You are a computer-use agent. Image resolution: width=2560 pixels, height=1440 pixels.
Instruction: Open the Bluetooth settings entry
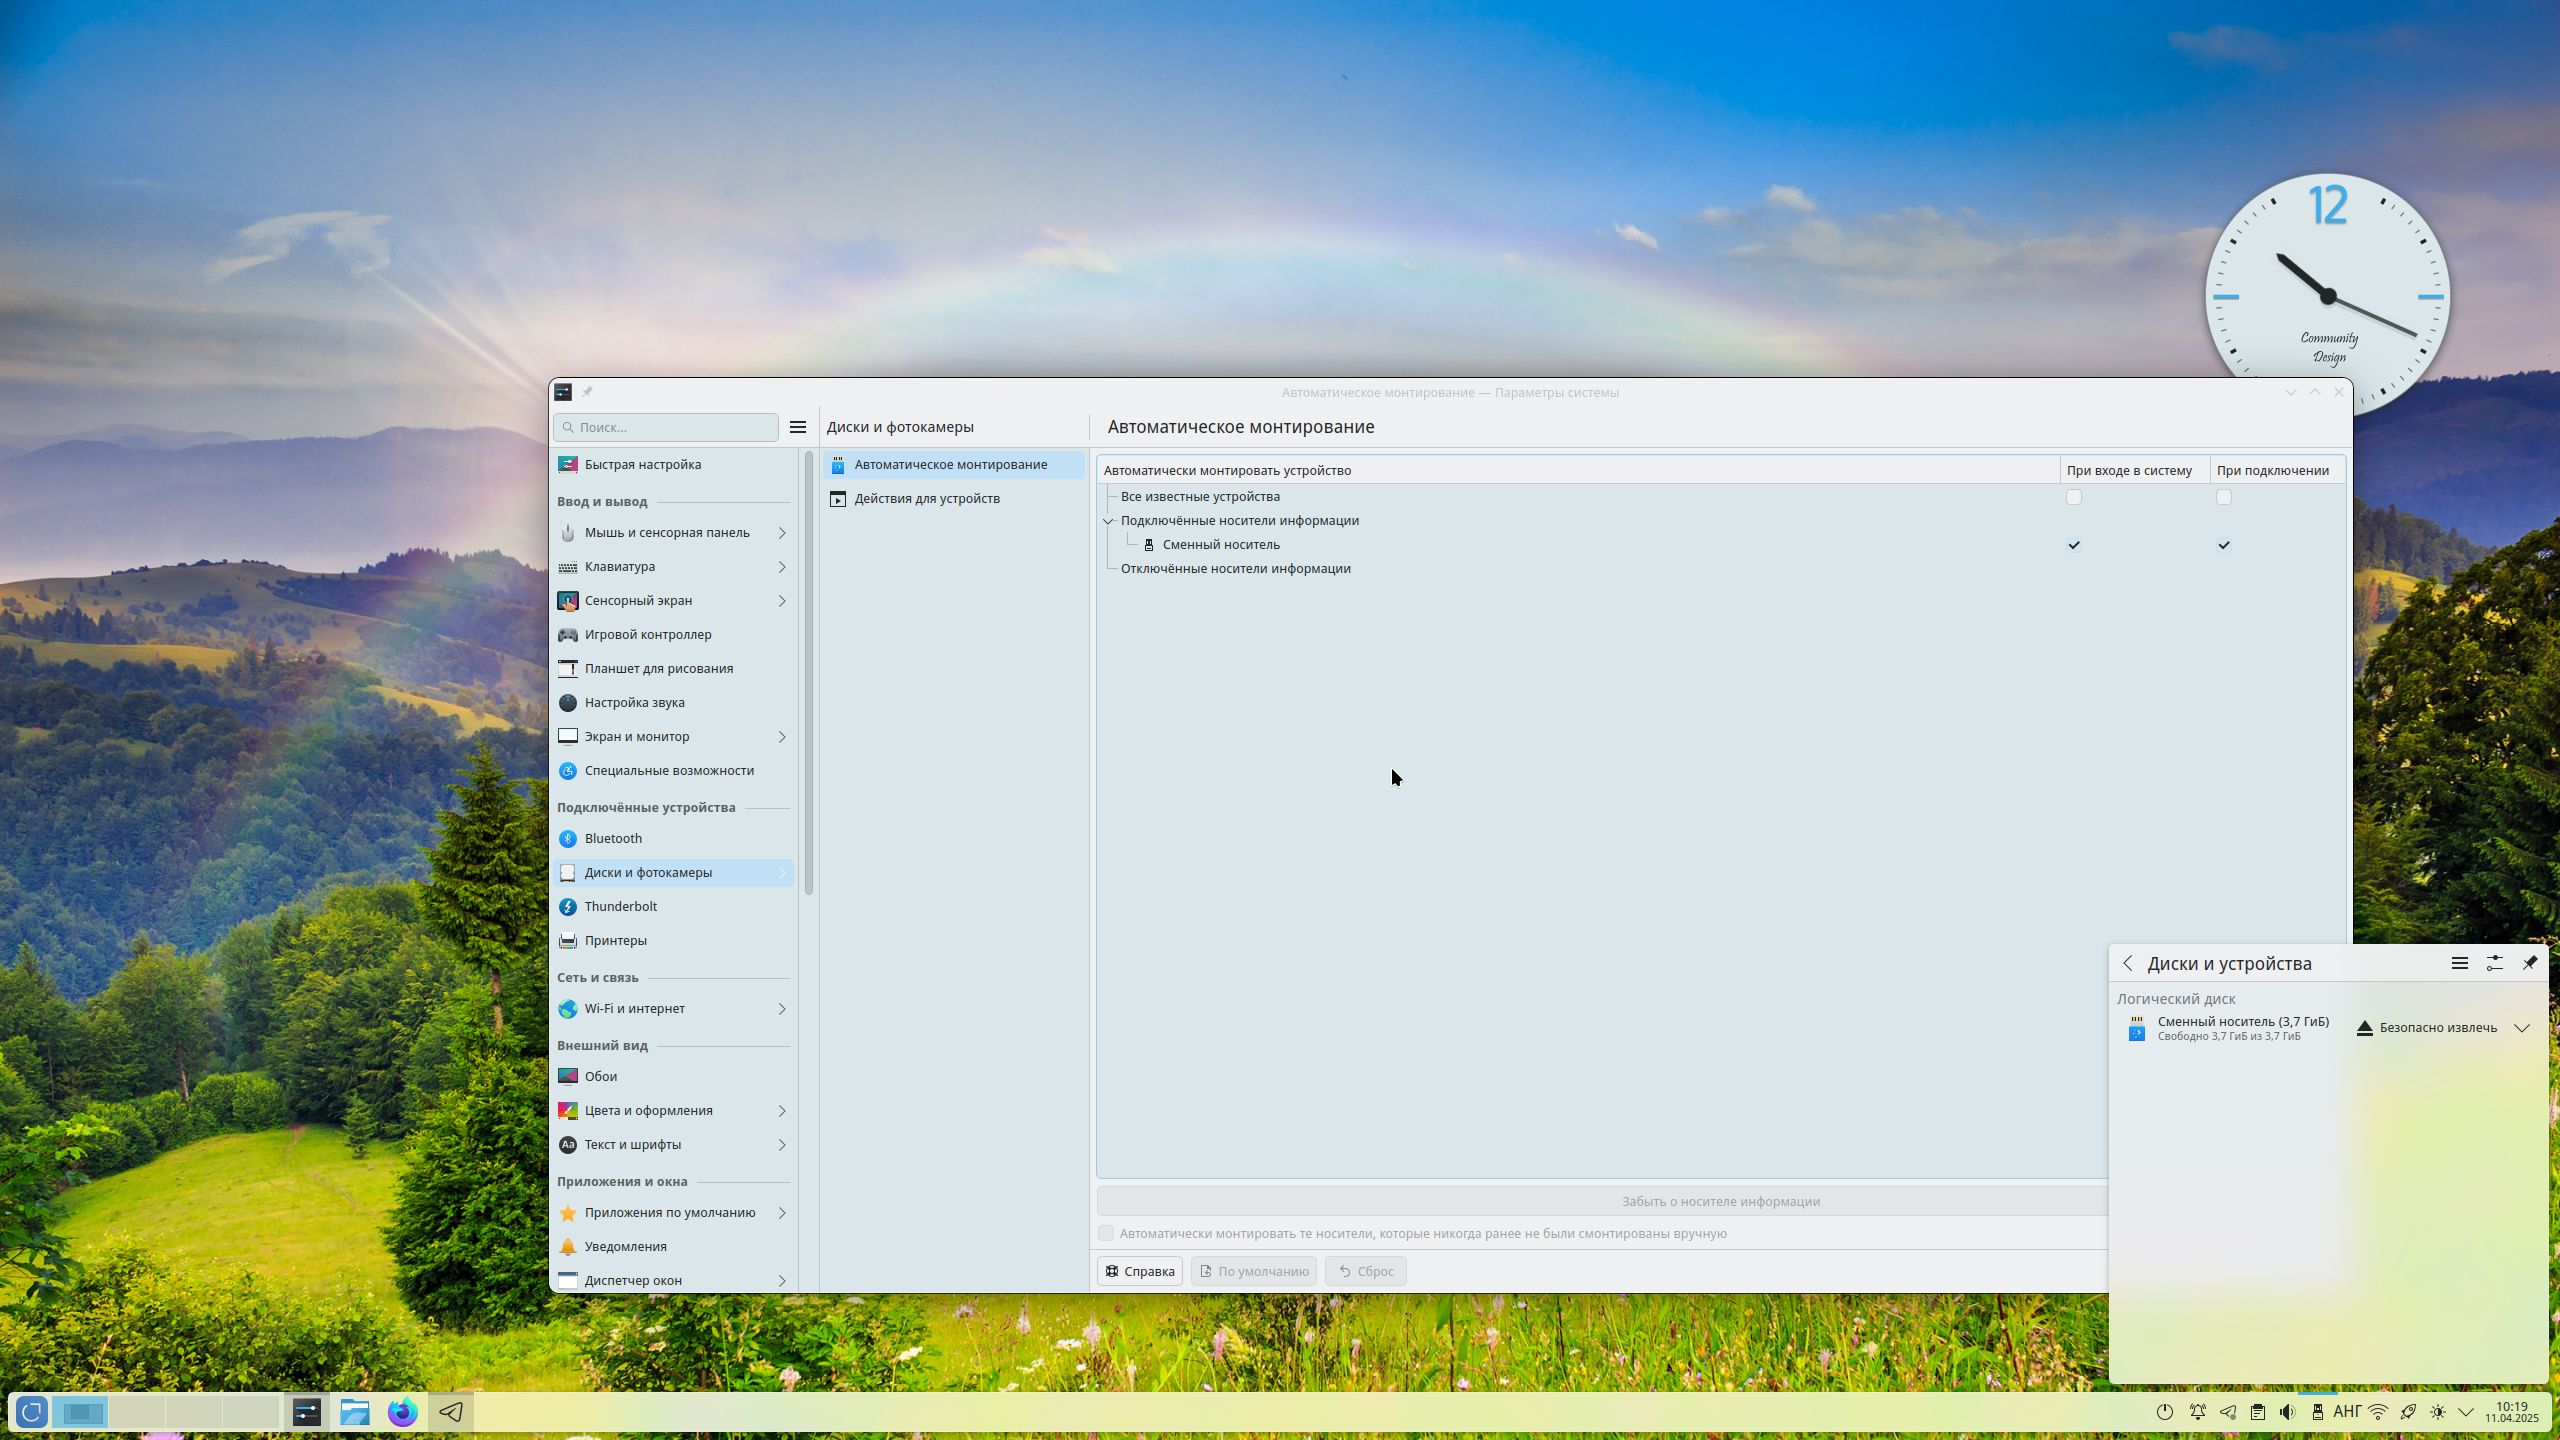[x=613, y=838]
